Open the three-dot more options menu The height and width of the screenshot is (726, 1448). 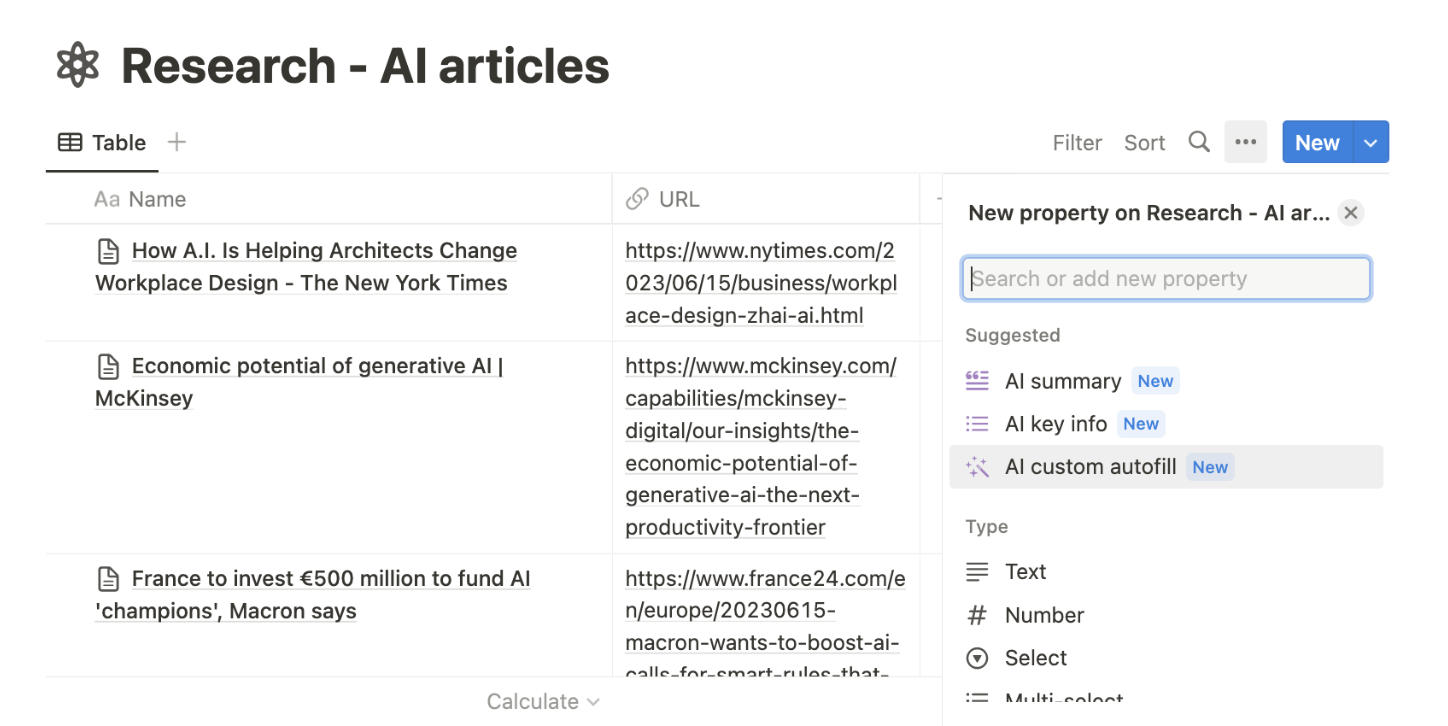[x=1245, y=142]
